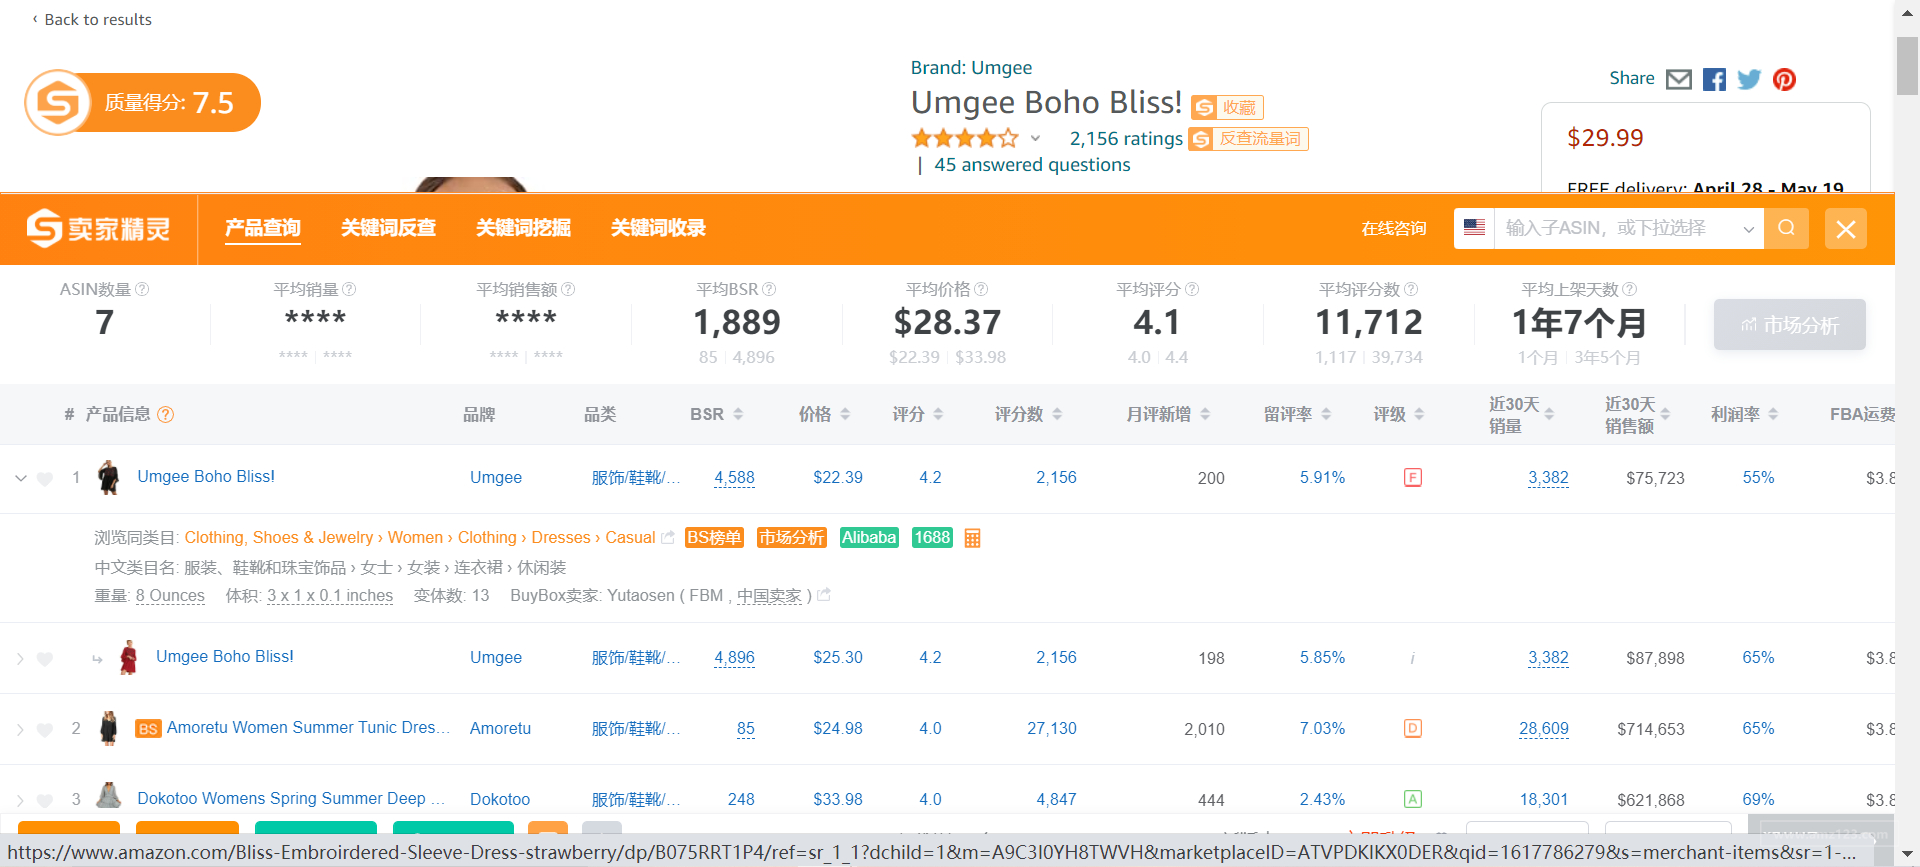This screenshot has height=867, width=1920.
Task: Share on Twitter icon
Action: tap(1749, 79)
